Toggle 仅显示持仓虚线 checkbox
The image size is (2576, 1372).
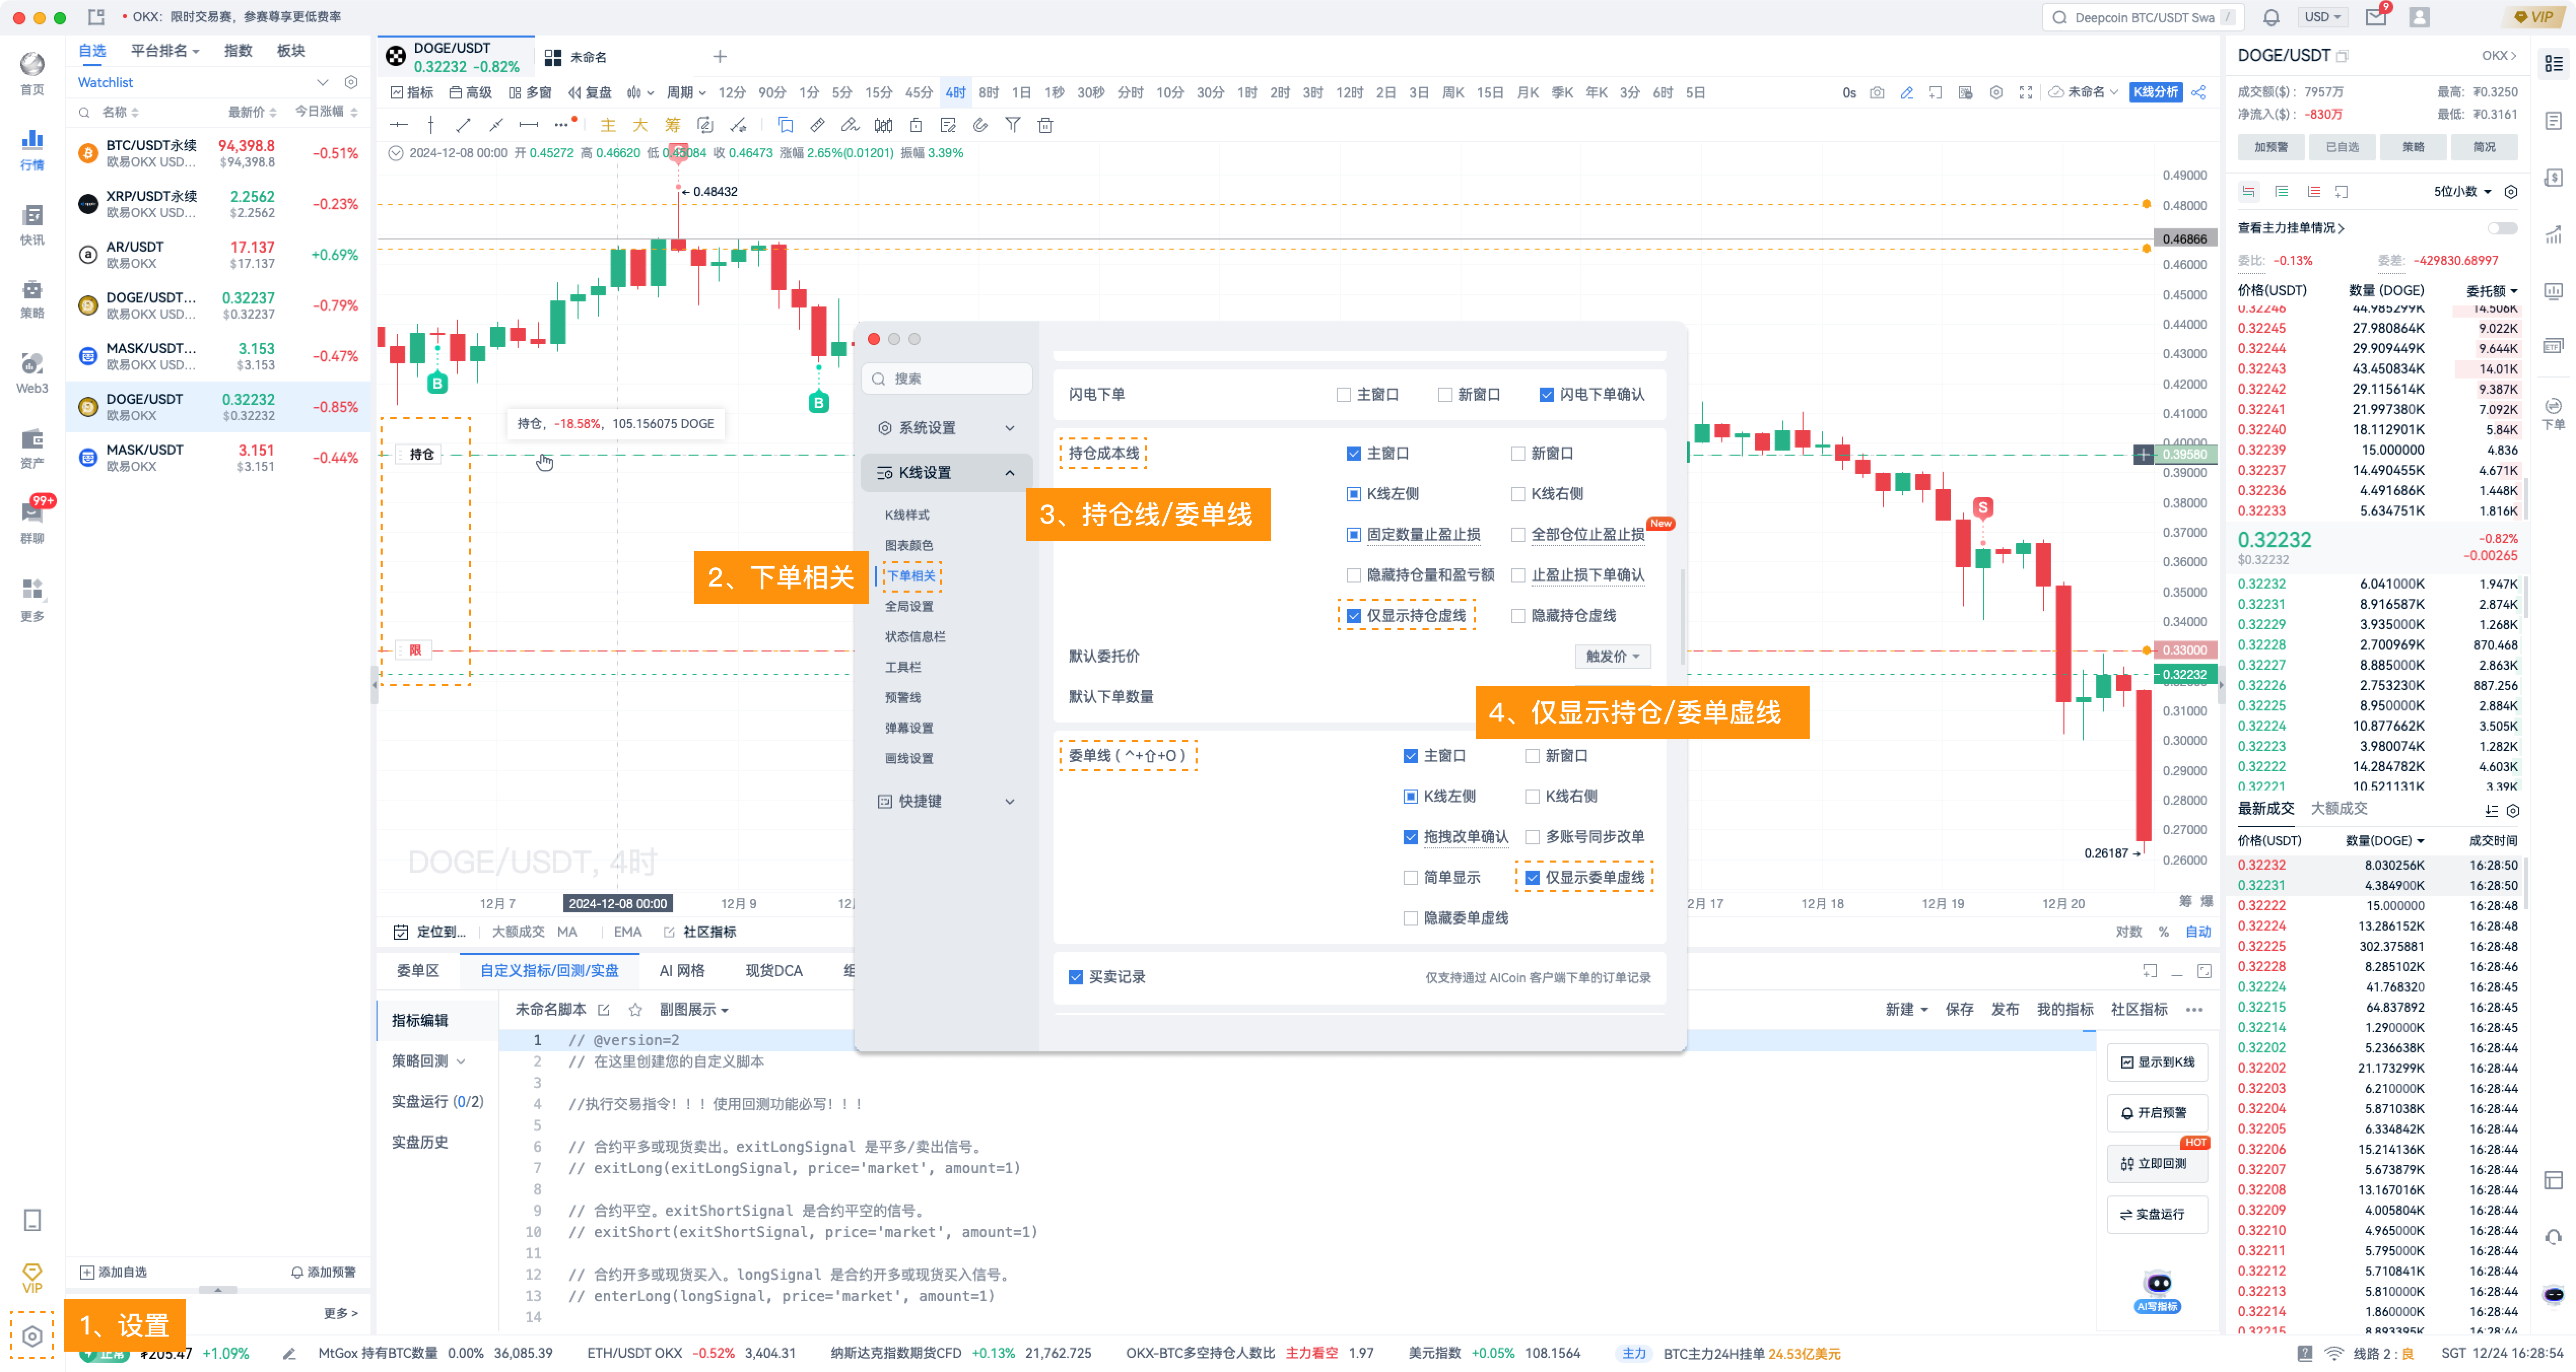[1354, 616]
